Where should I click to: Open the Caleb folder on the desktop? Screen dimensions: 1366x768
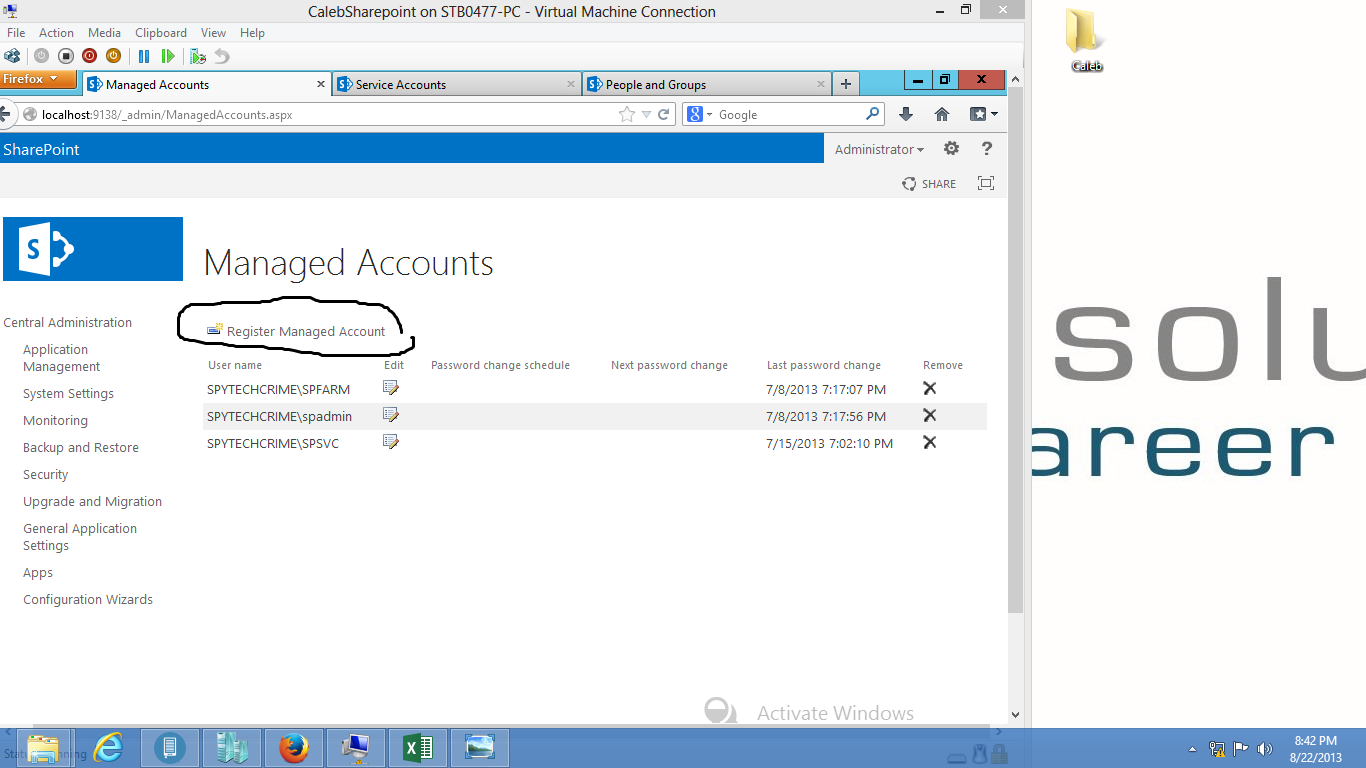click(1087, 40)
